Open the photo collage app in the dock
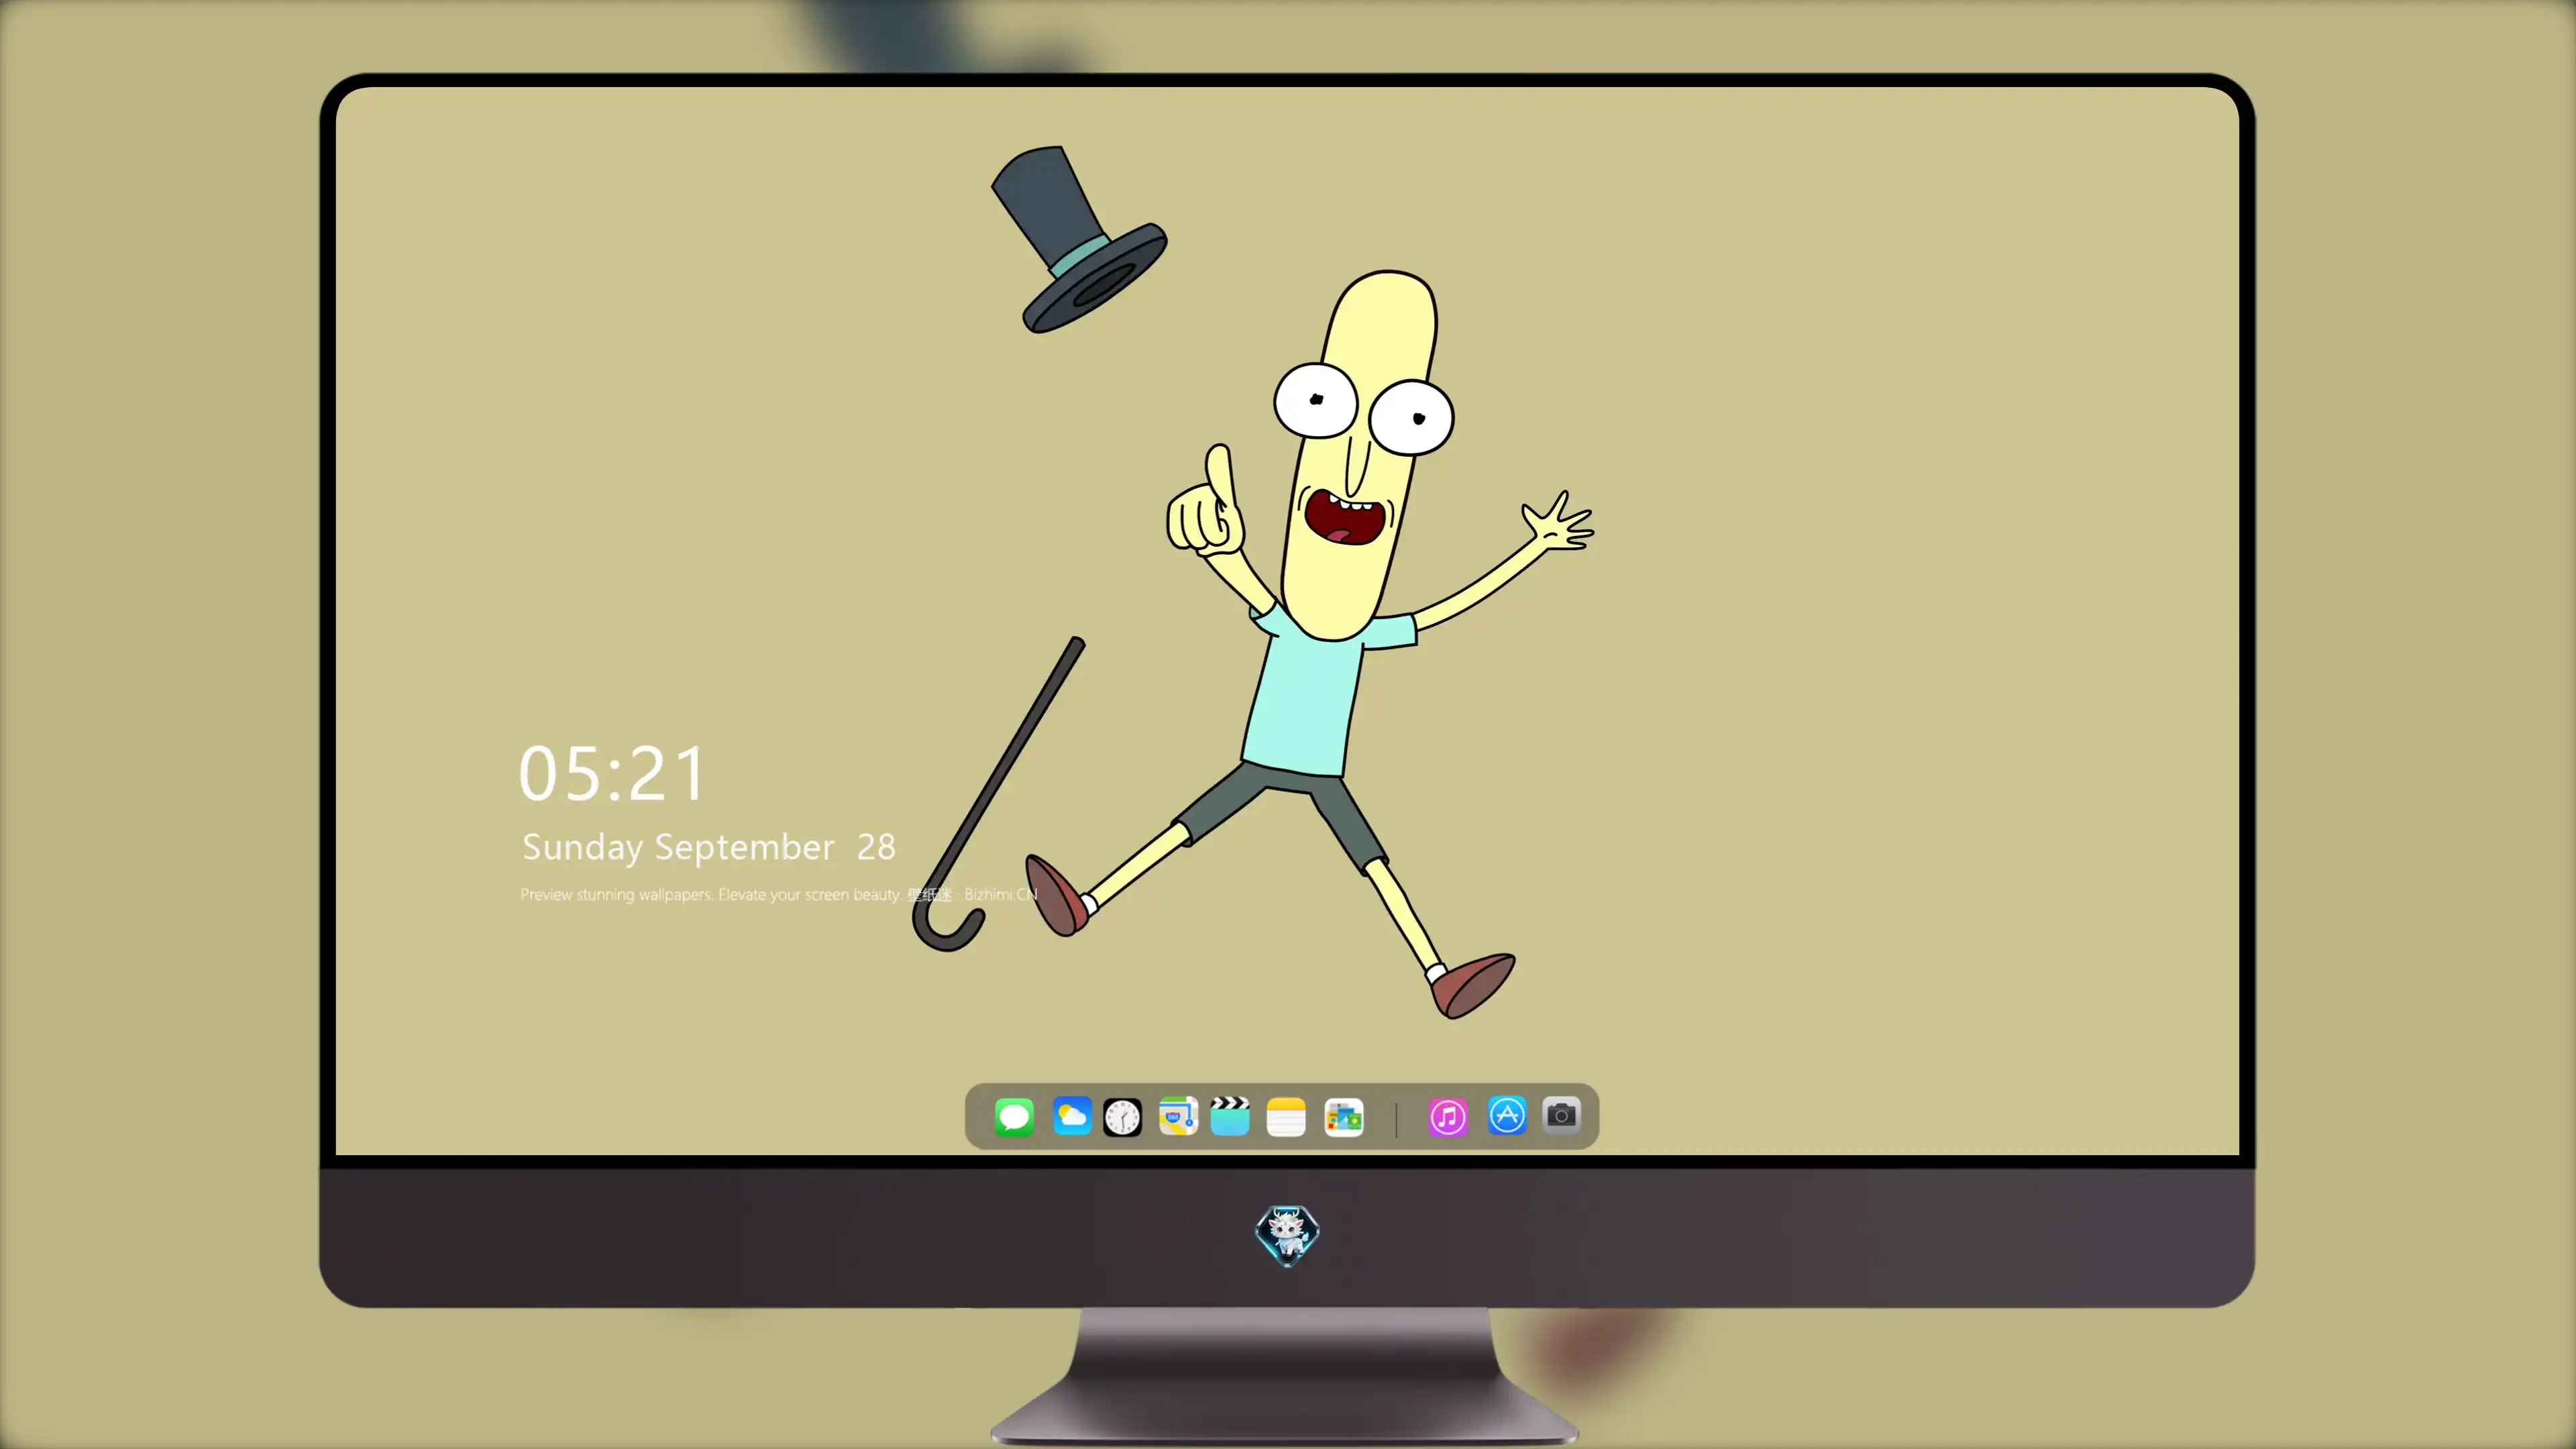The image size is (2576, 1449). pos(1344,1116)
